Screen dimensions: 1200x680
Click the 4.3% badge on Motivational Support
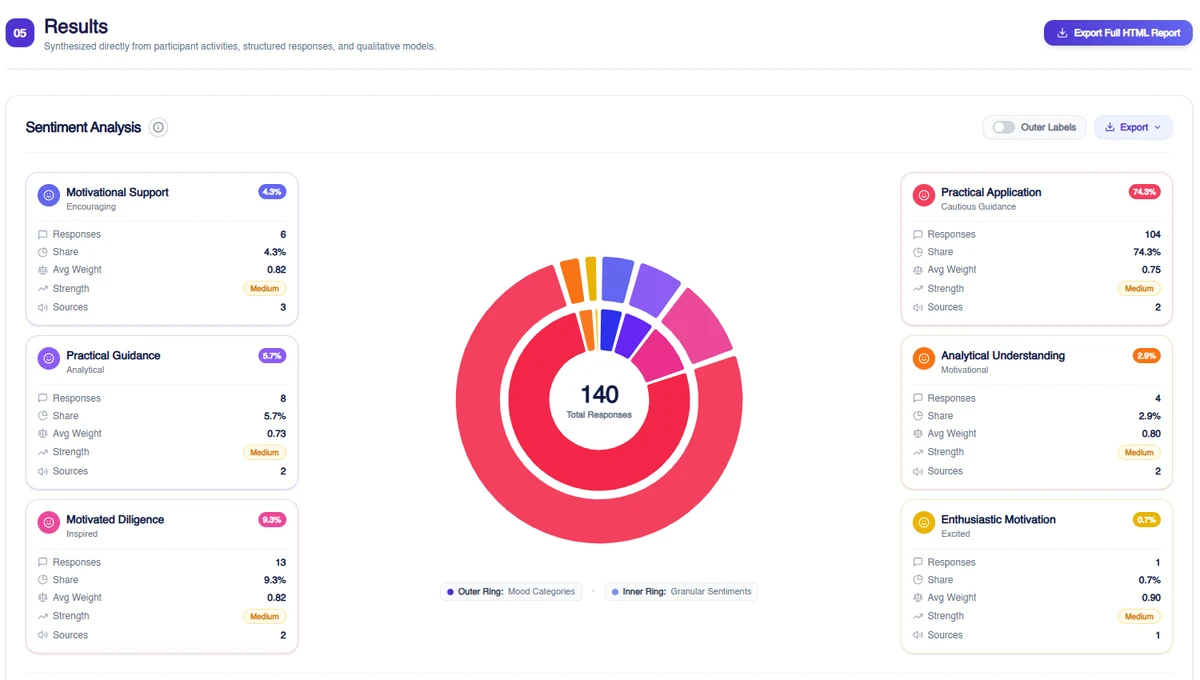272,191
